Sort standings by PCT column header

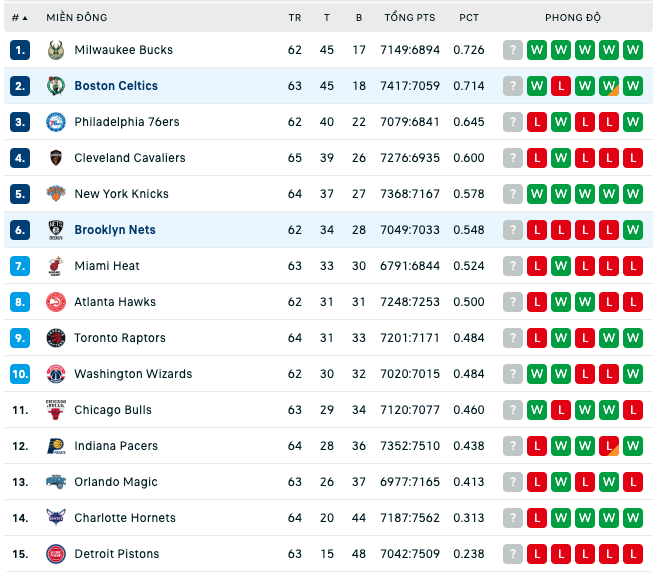coord(468,18)
